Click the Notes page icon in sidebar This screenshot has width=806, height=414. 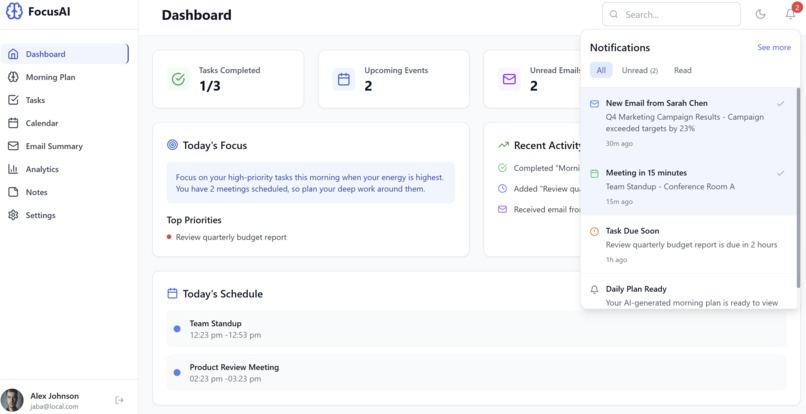(13, 192)
